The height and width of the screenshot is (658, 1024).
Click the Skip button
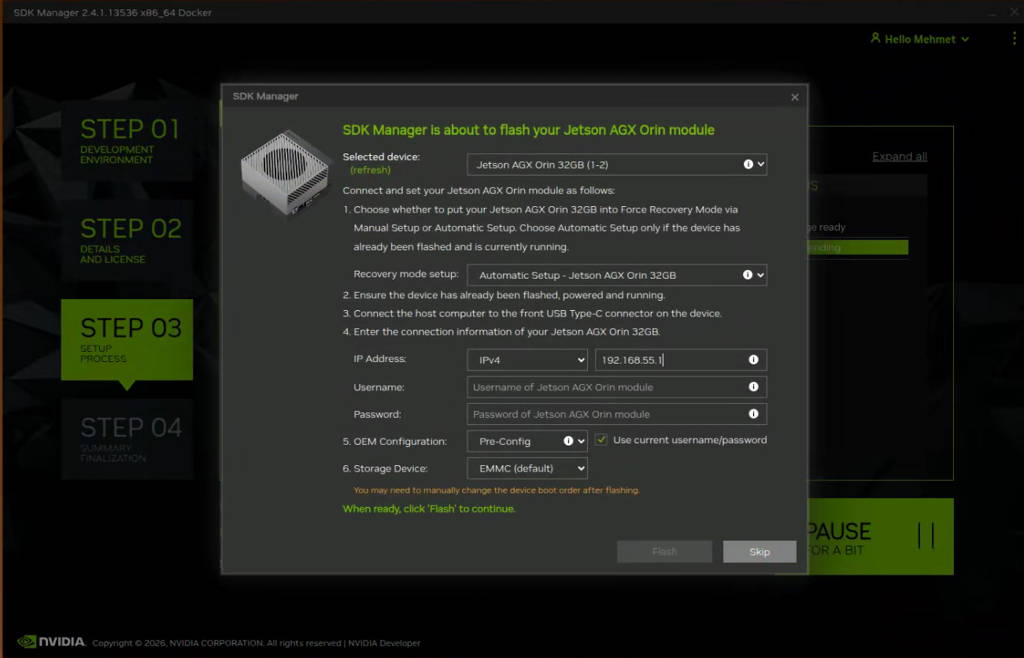(760, 552)
